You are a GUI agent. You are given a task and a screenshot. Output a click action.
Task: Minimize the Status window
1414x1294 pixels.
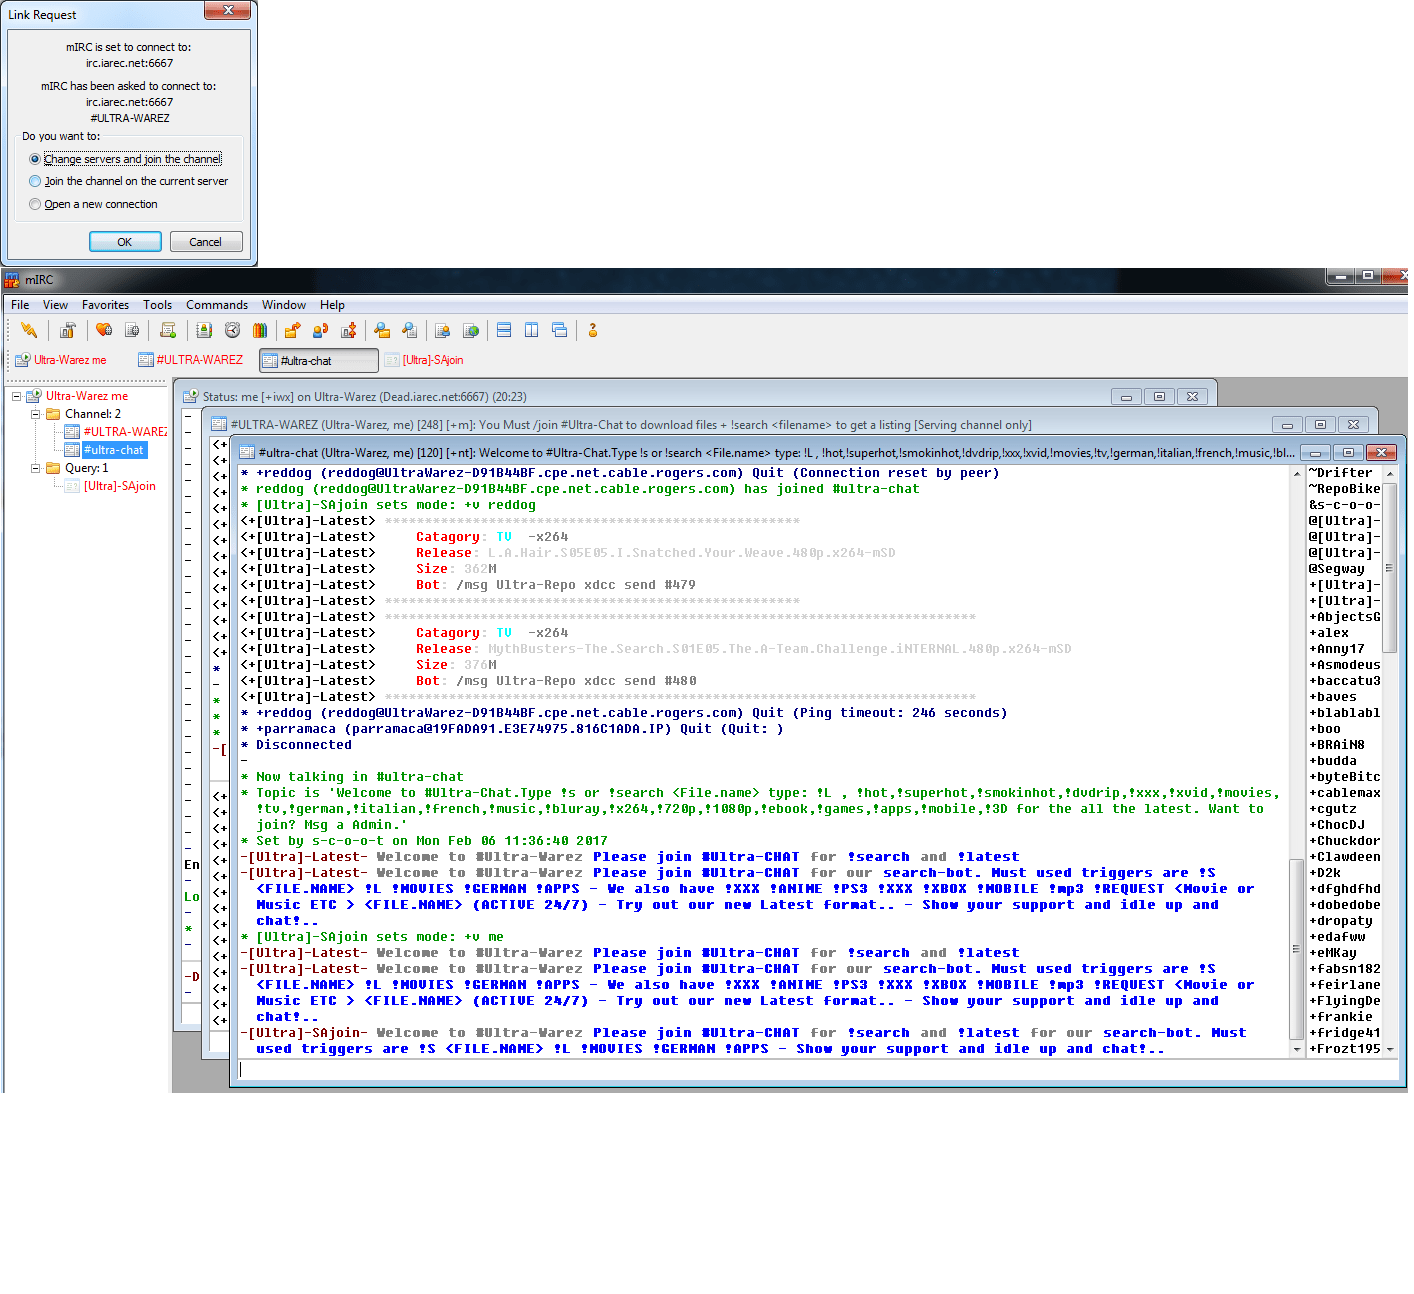click(1126, 397)
